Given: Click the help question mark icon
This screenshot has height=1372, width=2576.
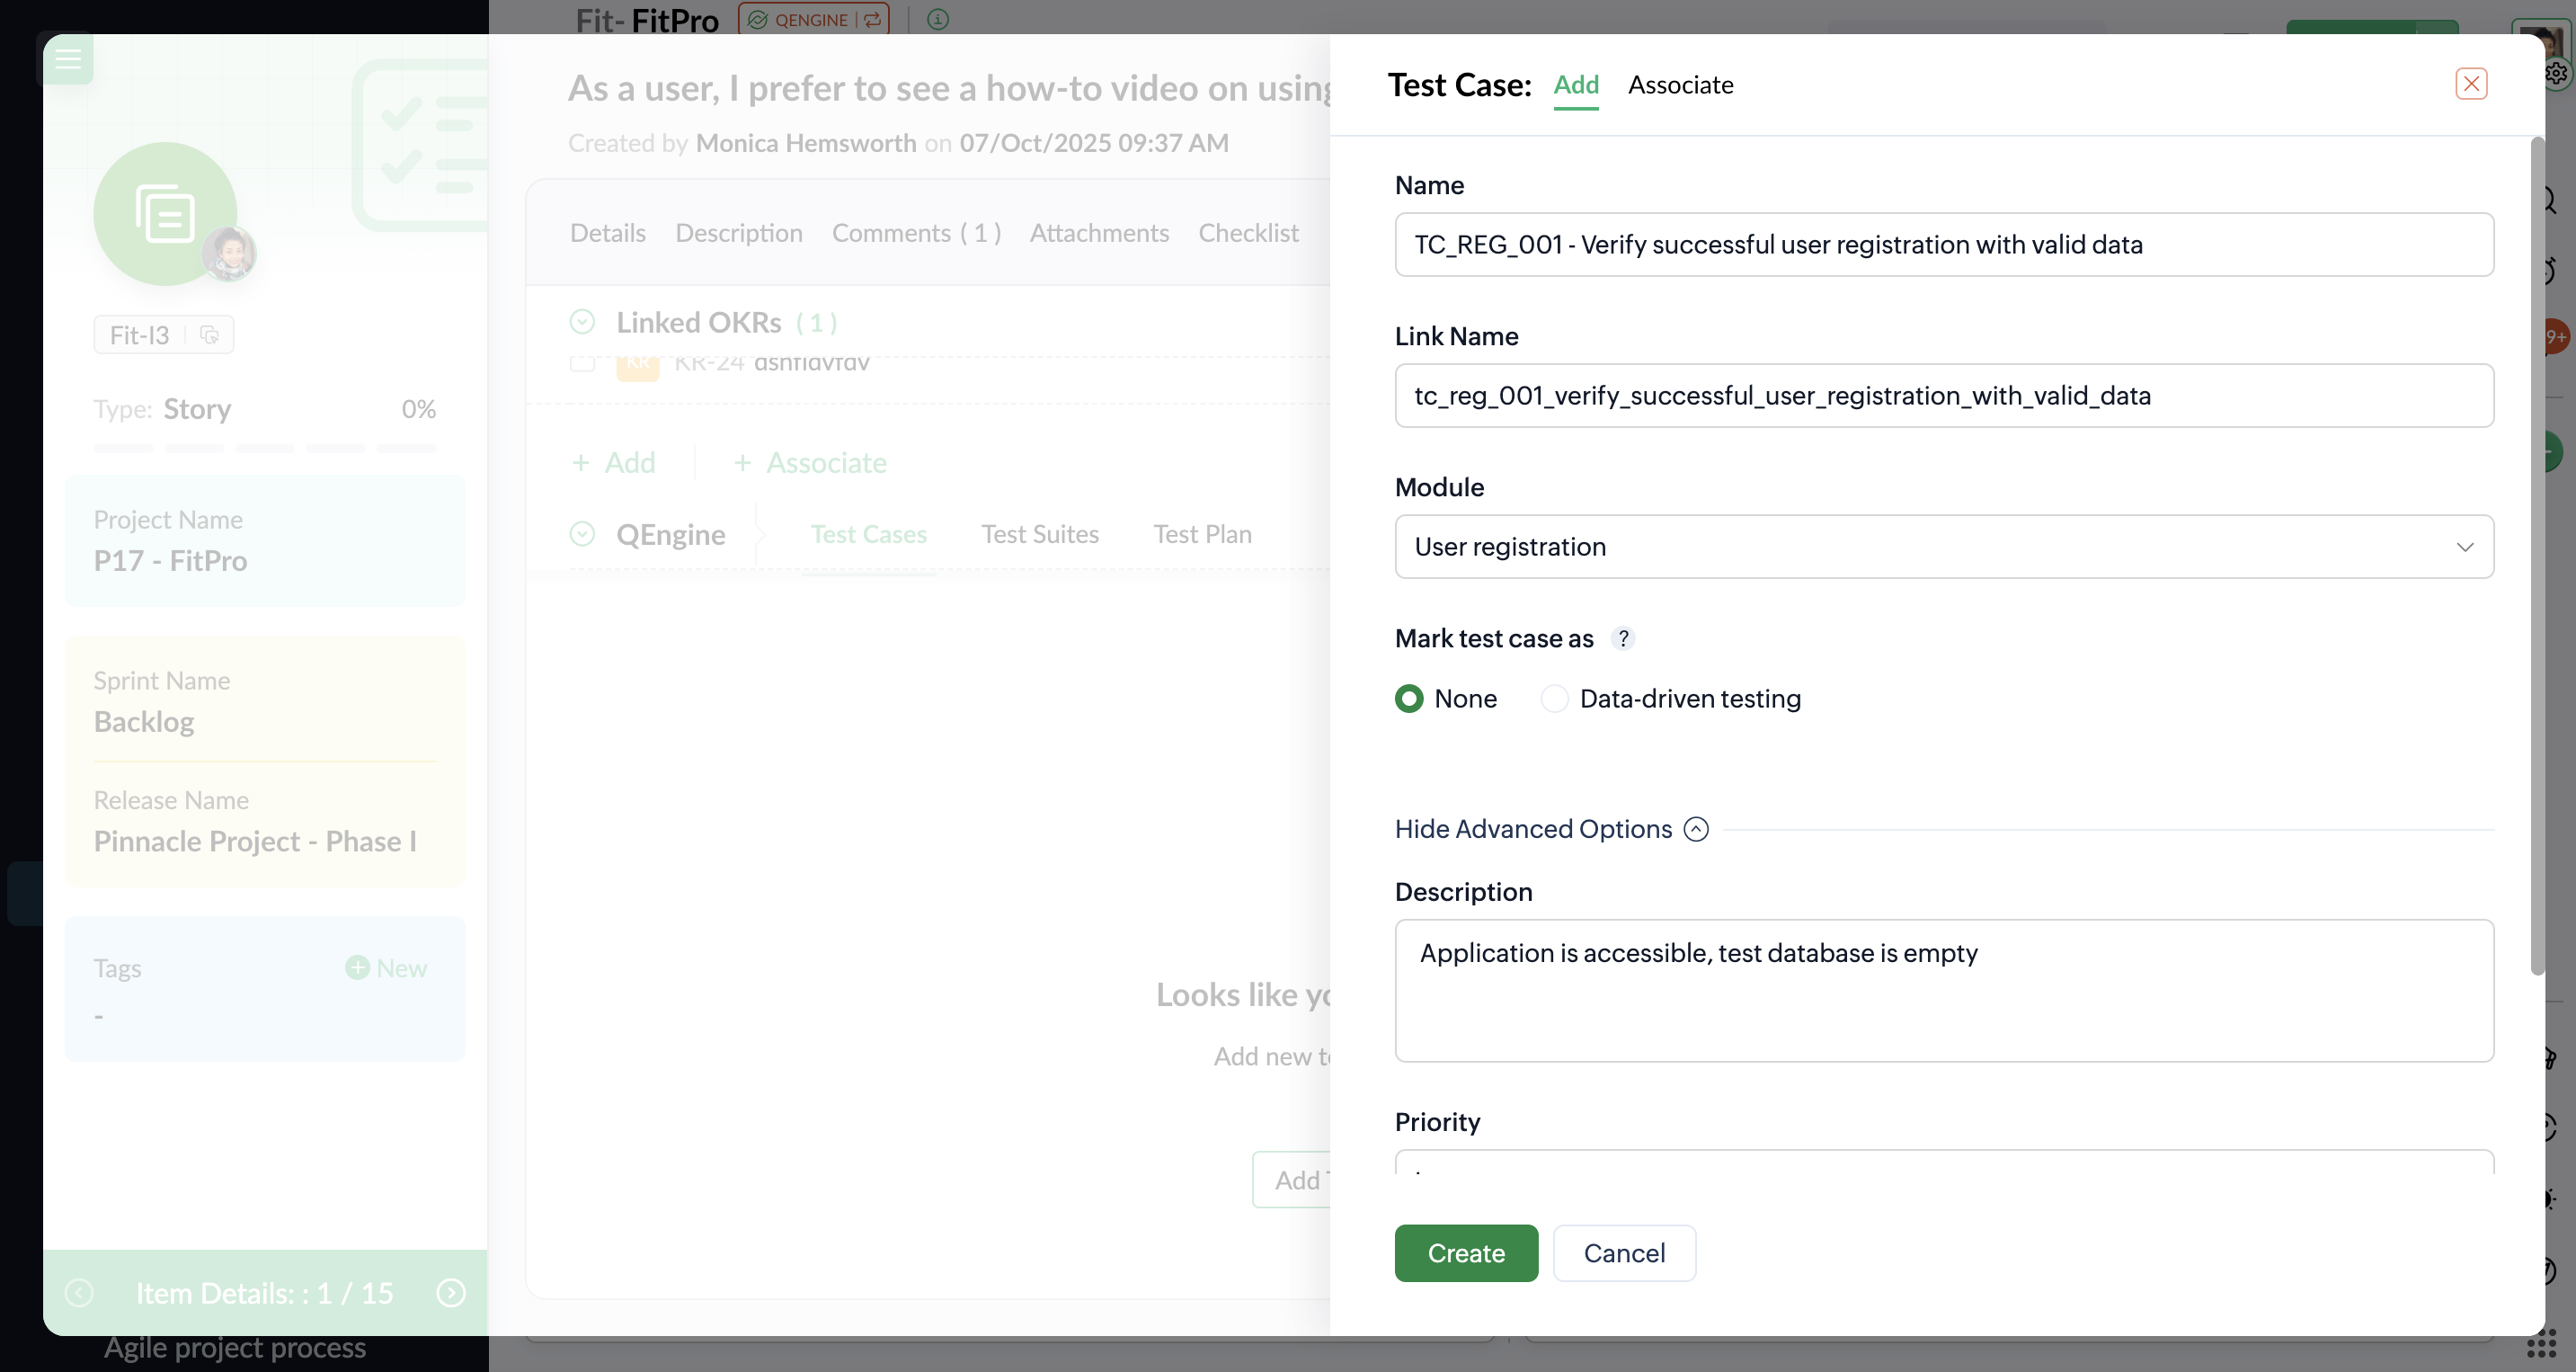Looking at the screenshot, I should 1623,638.
